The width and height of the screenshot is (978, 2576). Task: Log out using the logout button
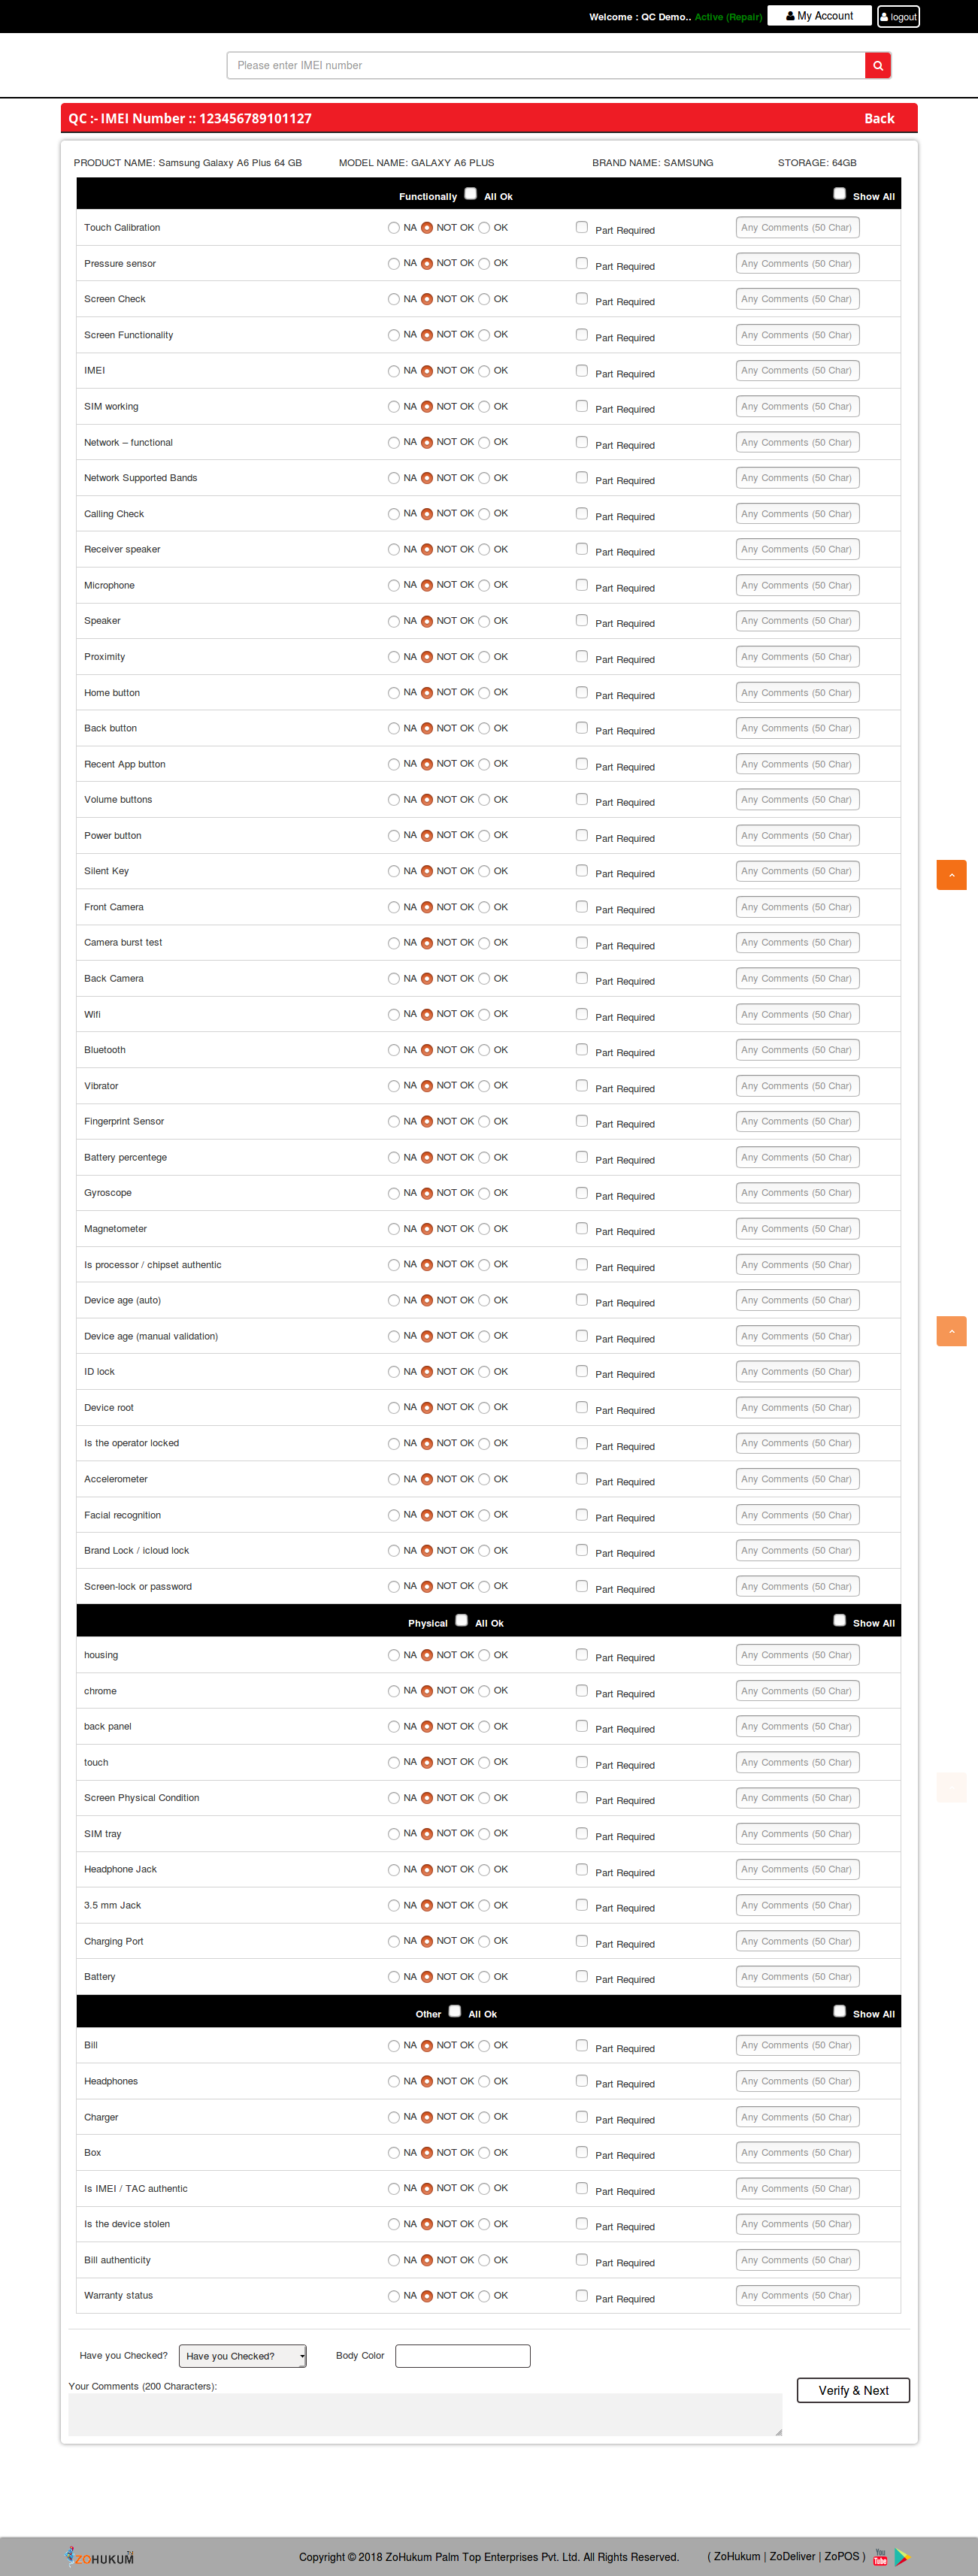coord(898,17)
